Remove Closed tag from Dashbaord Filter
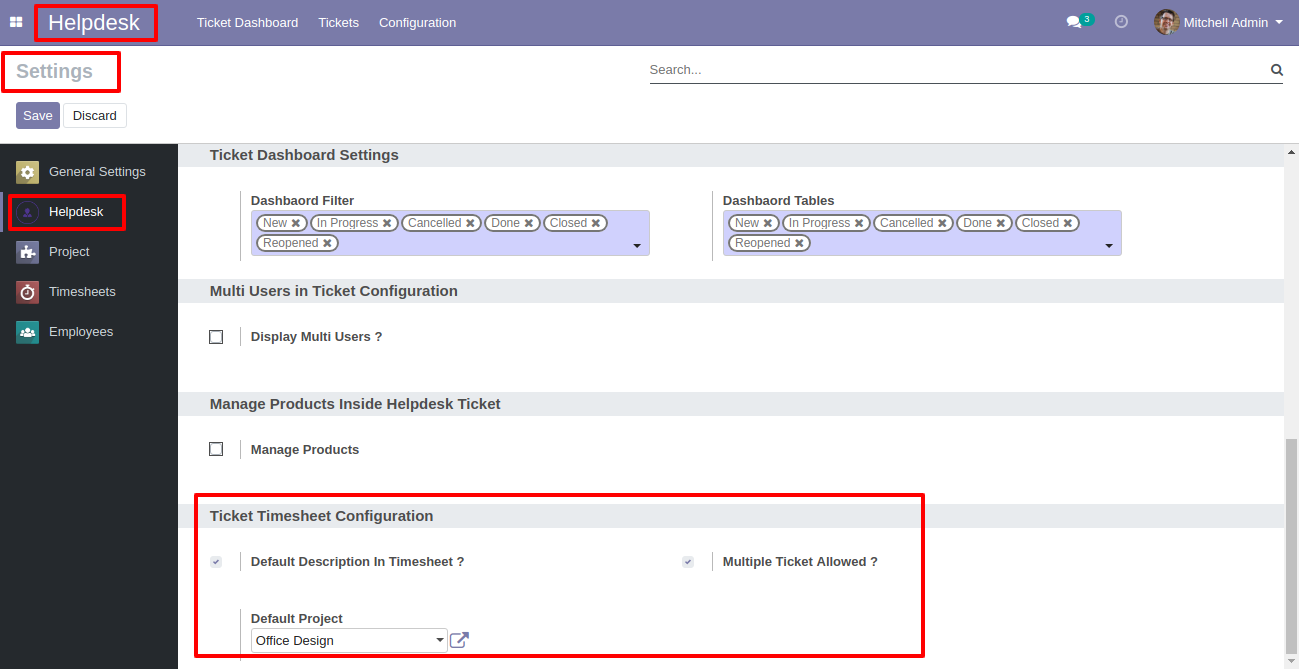 (596, 223)
